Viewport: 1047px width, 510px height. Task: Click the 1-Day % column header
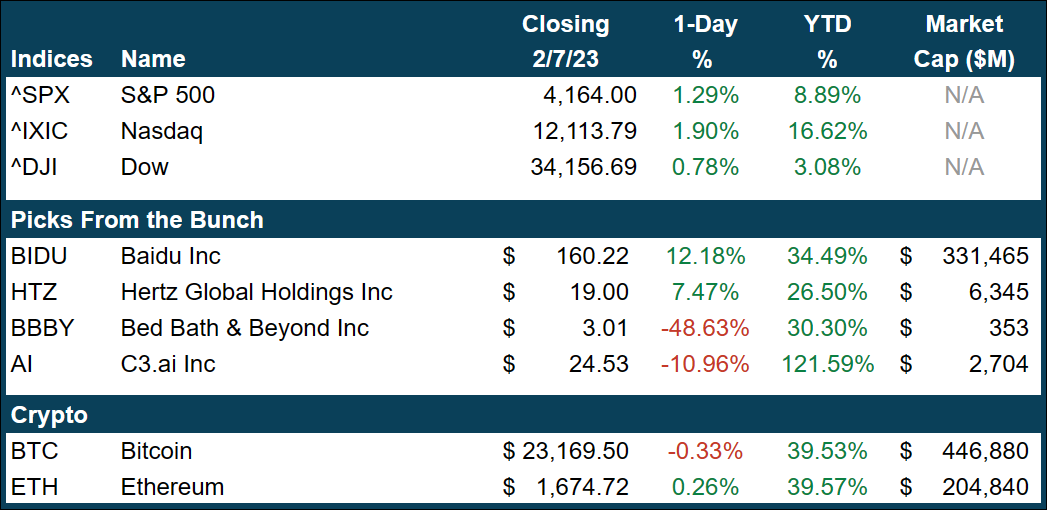(702, 42)
